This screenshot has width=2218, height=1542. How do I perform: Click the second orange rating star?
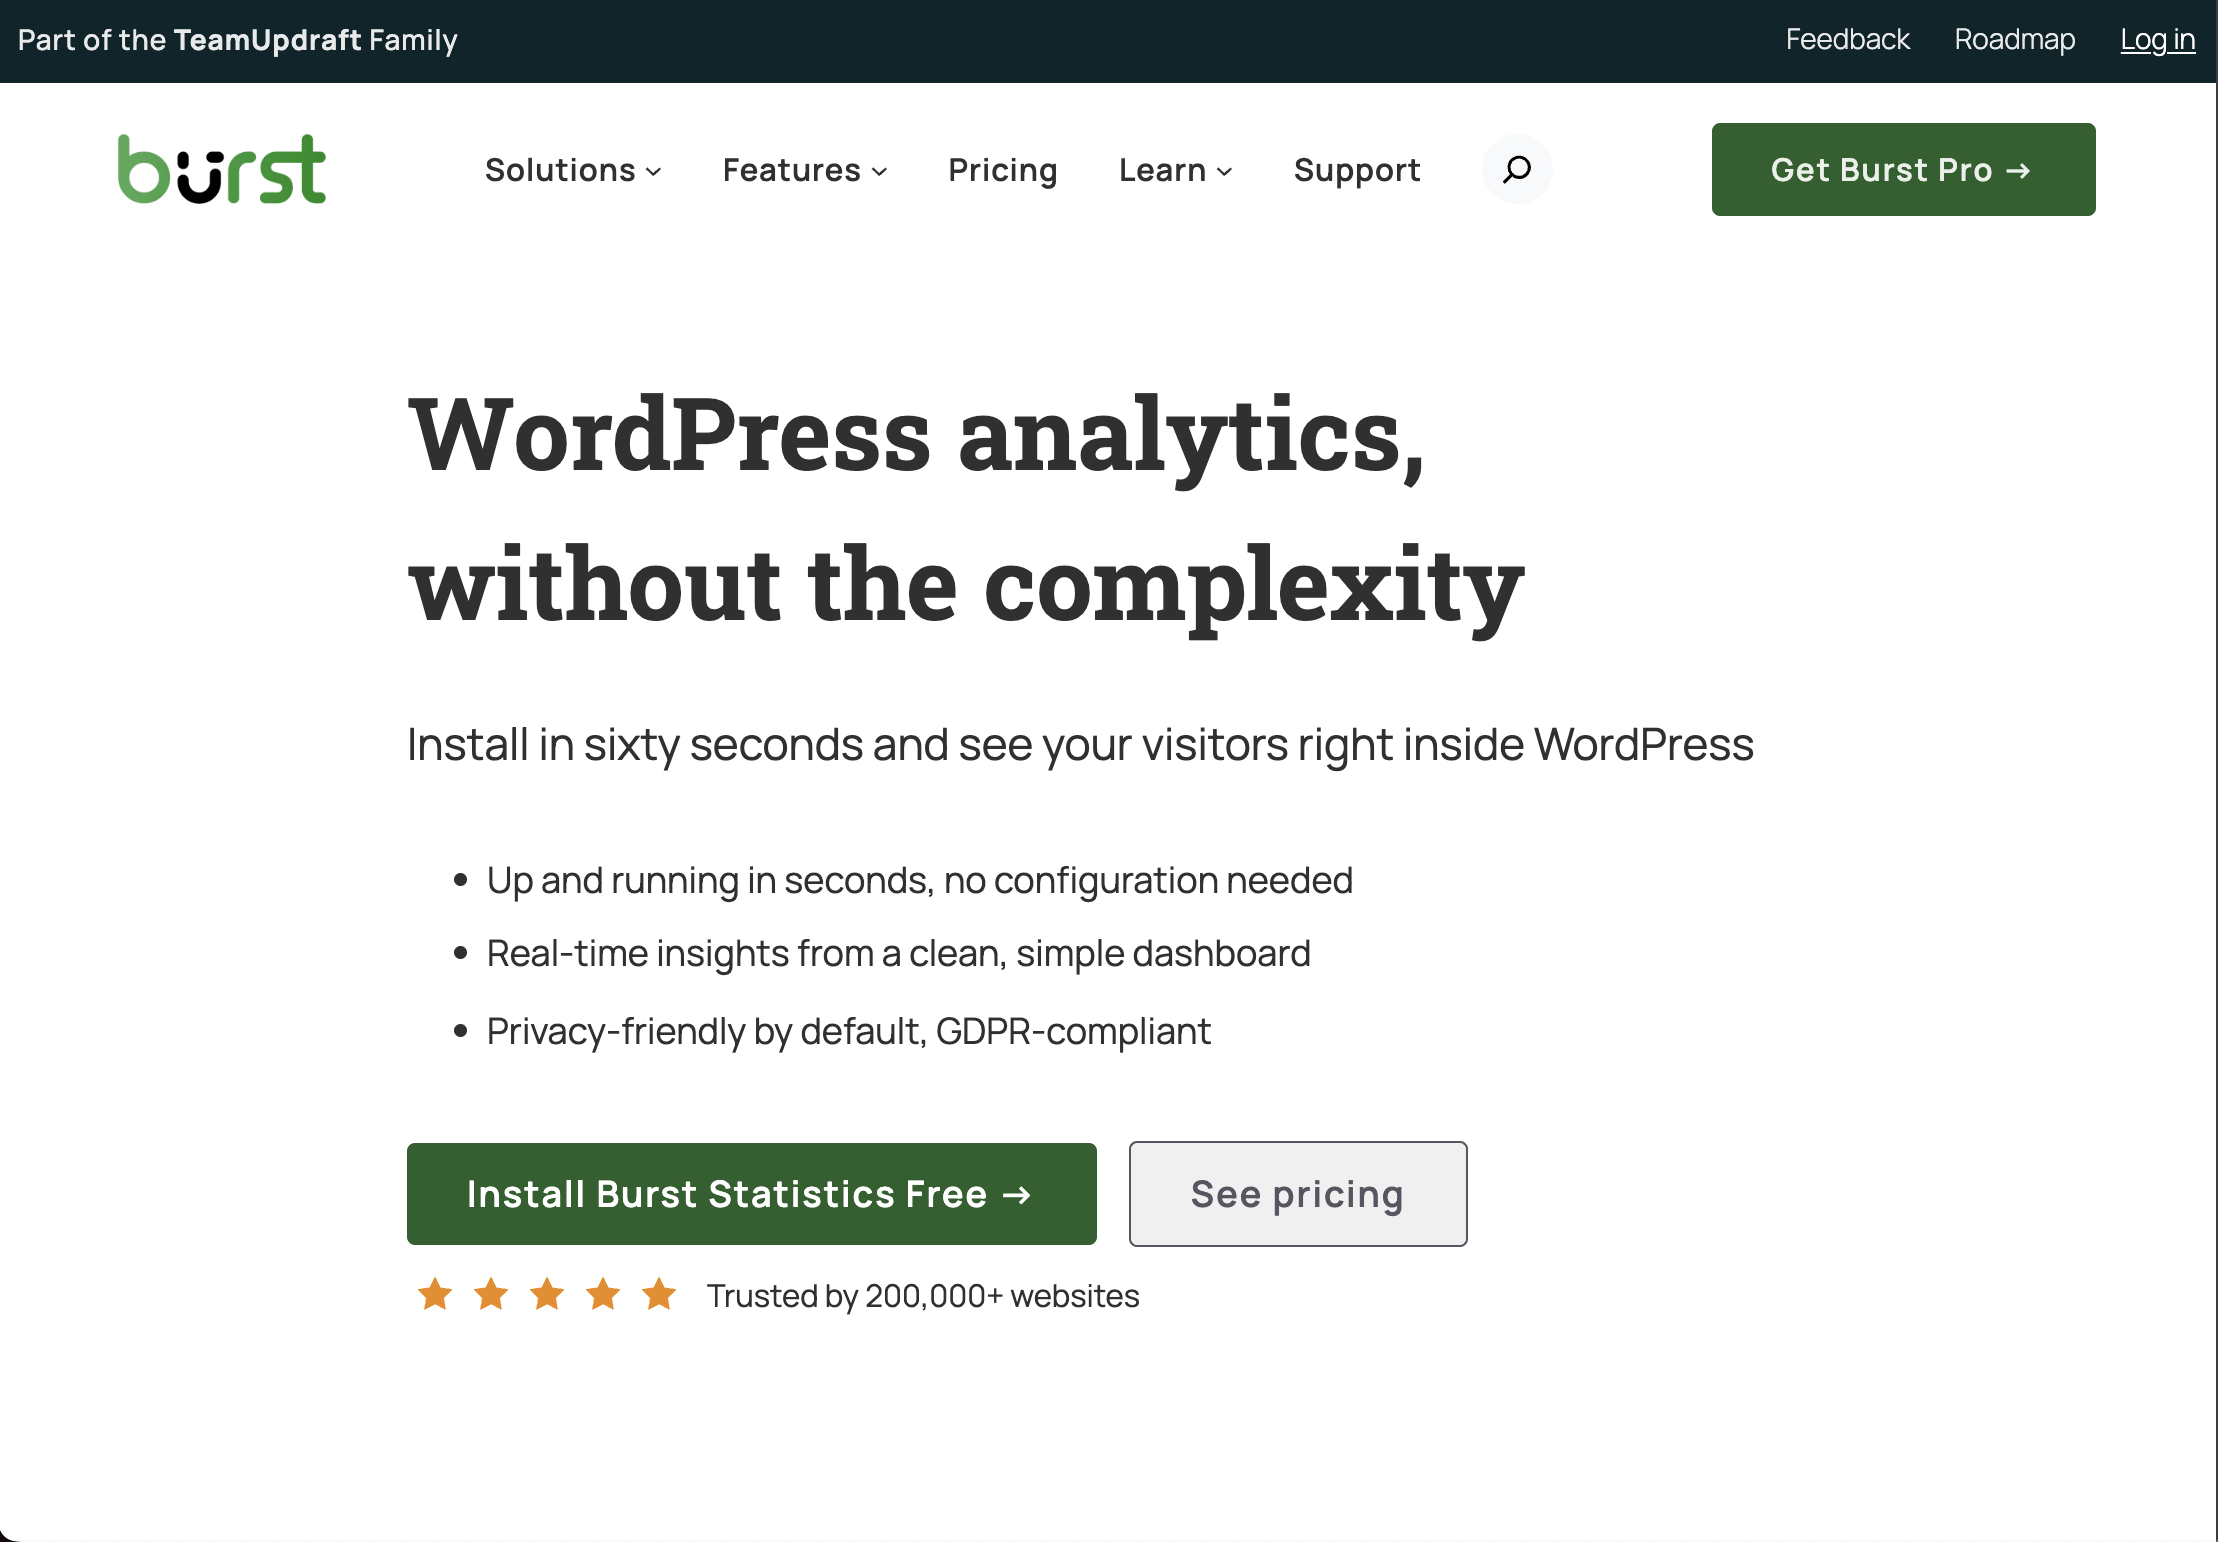point(491,1294)
